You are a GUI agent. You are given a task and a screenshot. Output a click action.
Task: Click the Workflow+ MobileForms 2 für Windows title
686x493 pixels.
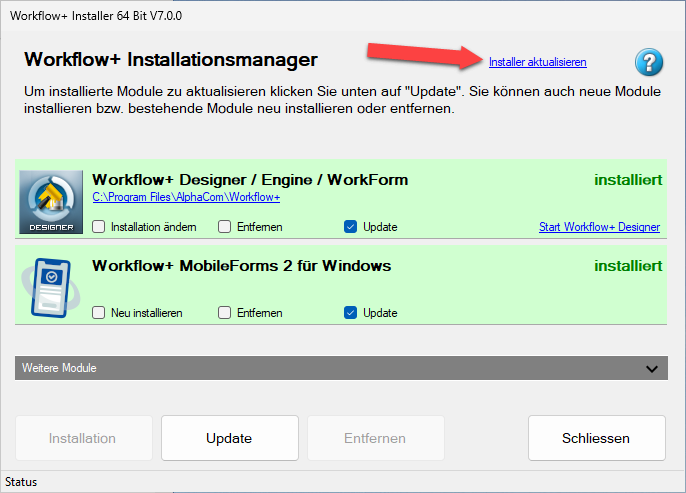[242, 266]
